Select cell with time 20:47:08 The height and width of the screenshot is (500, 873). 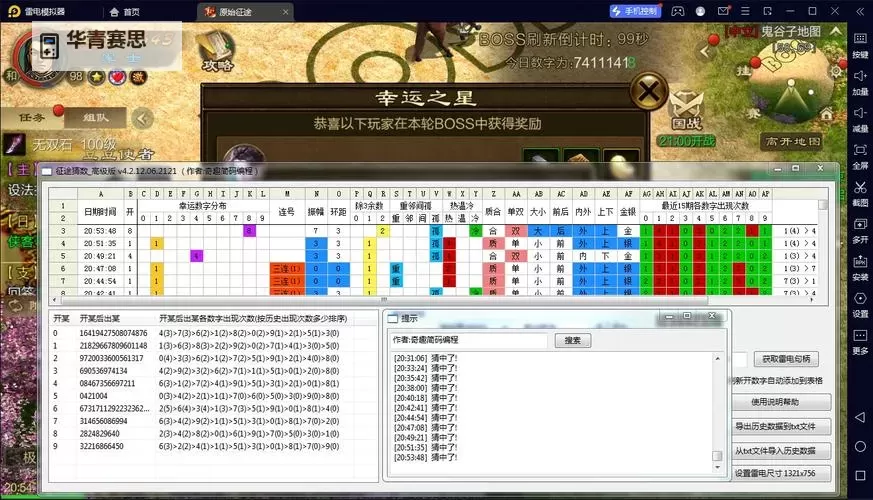point(100,268)
